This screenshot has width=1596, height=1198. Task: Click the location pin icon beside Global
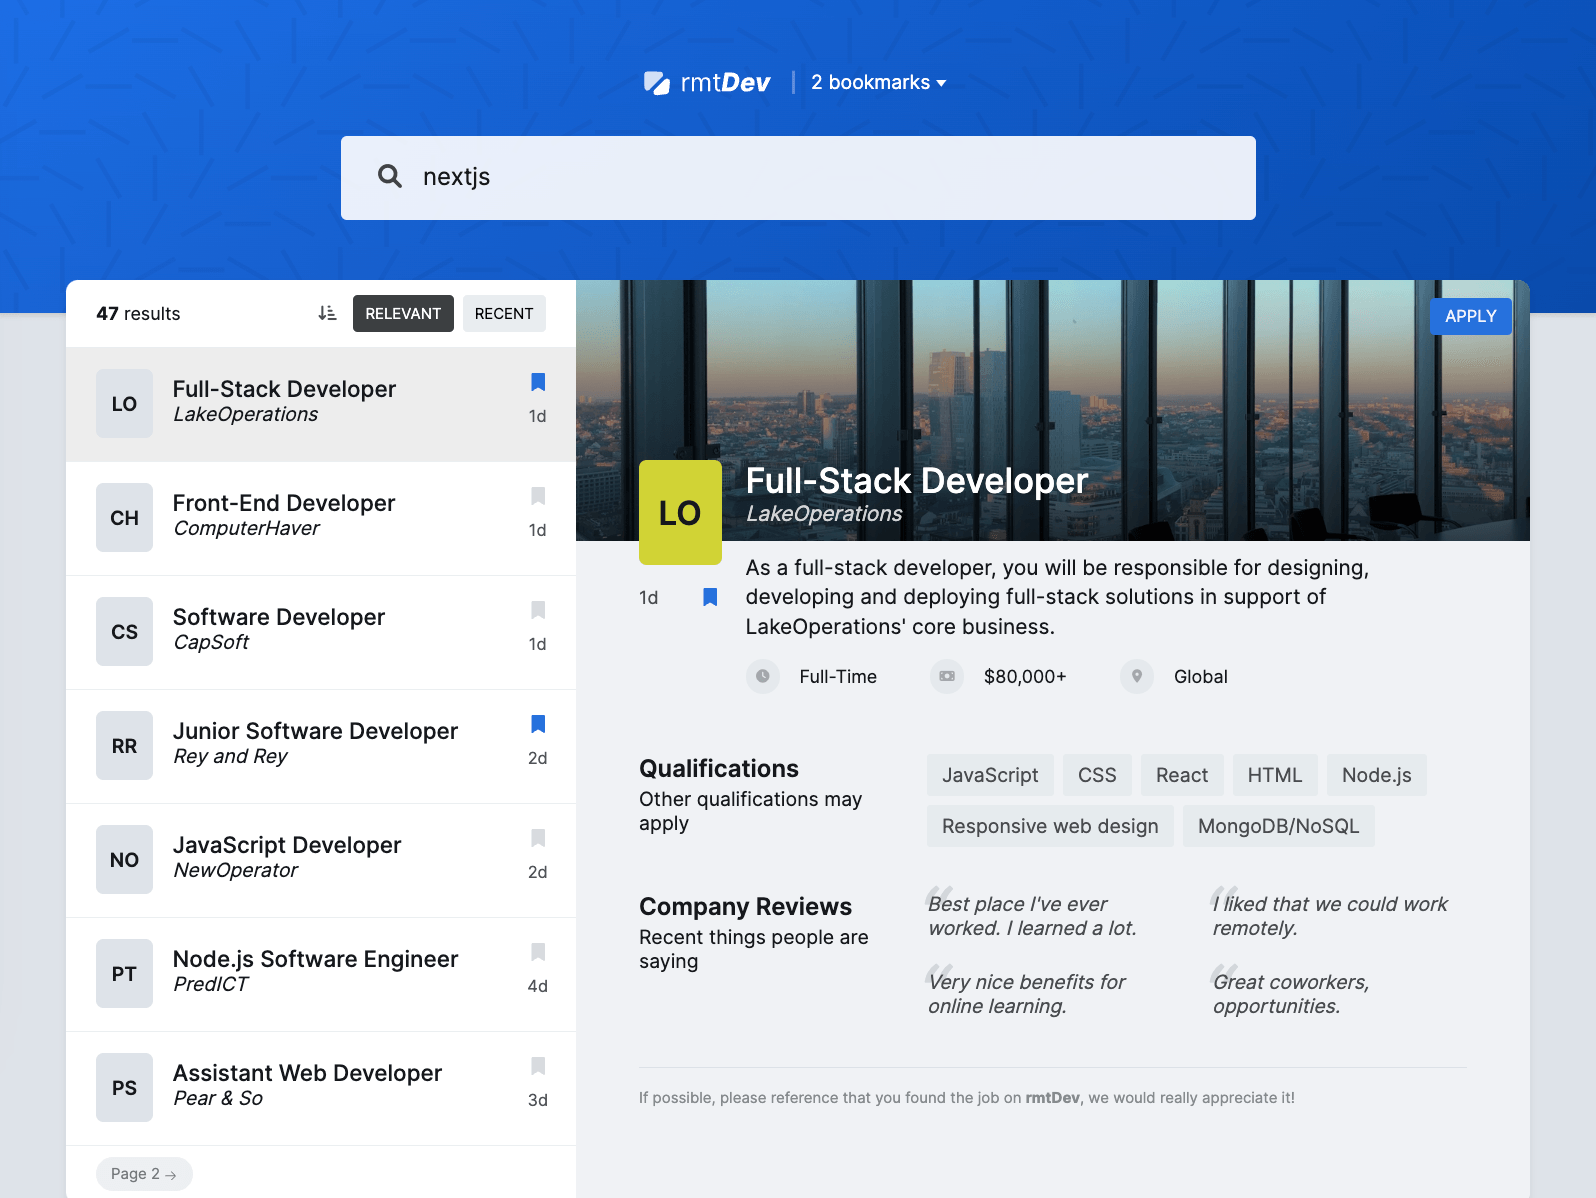1137,676
